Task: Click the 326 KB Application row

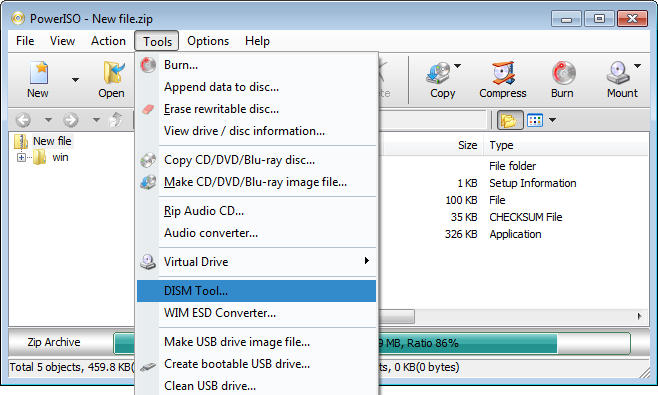Action: click(514, 234)
